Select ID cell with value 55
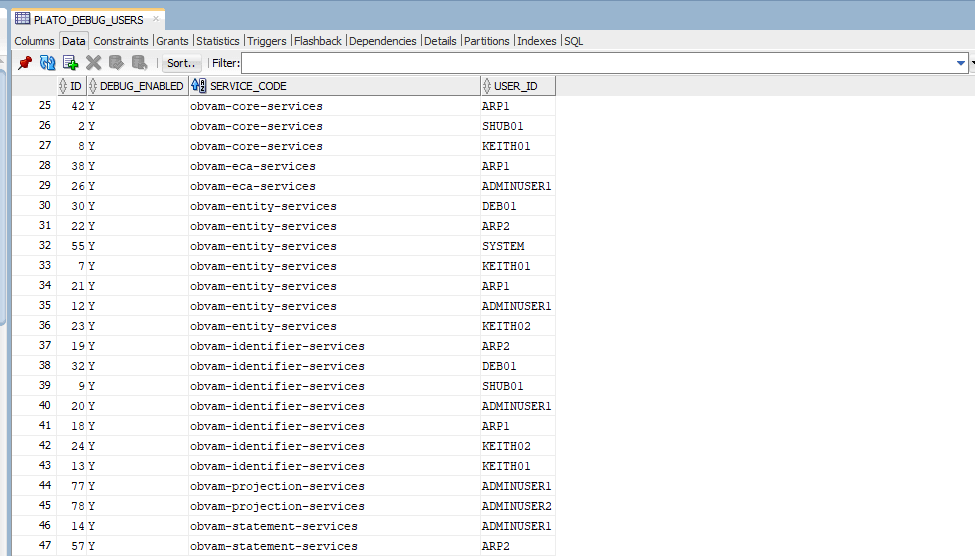Viewport: 975px width, 556px height. tap(72, 246)
